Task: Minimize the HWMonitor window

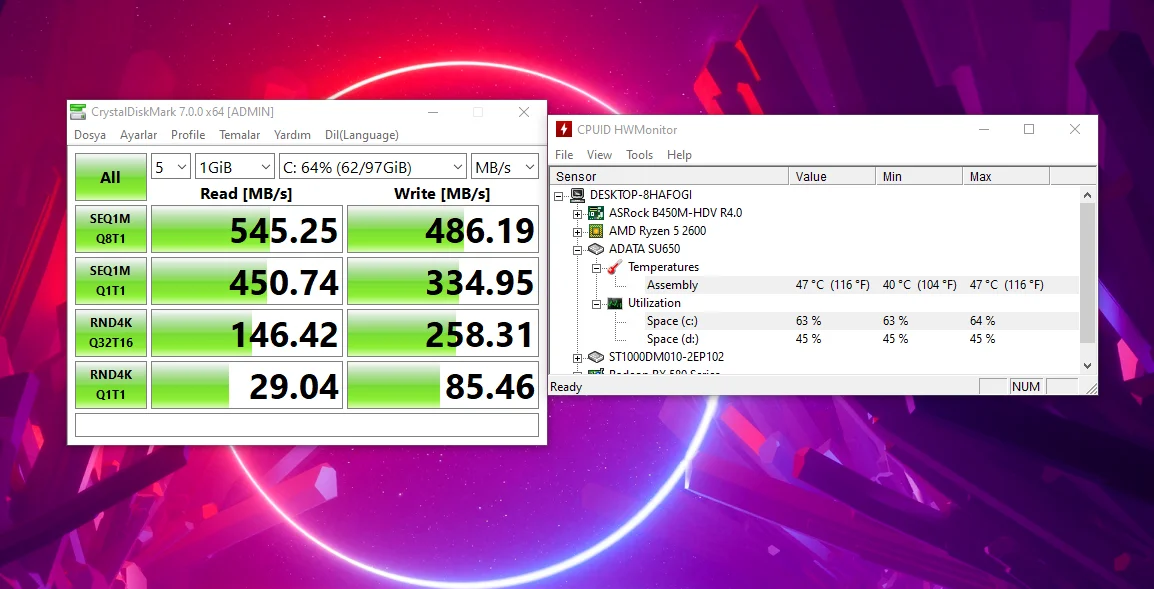Action: [984, 130]
